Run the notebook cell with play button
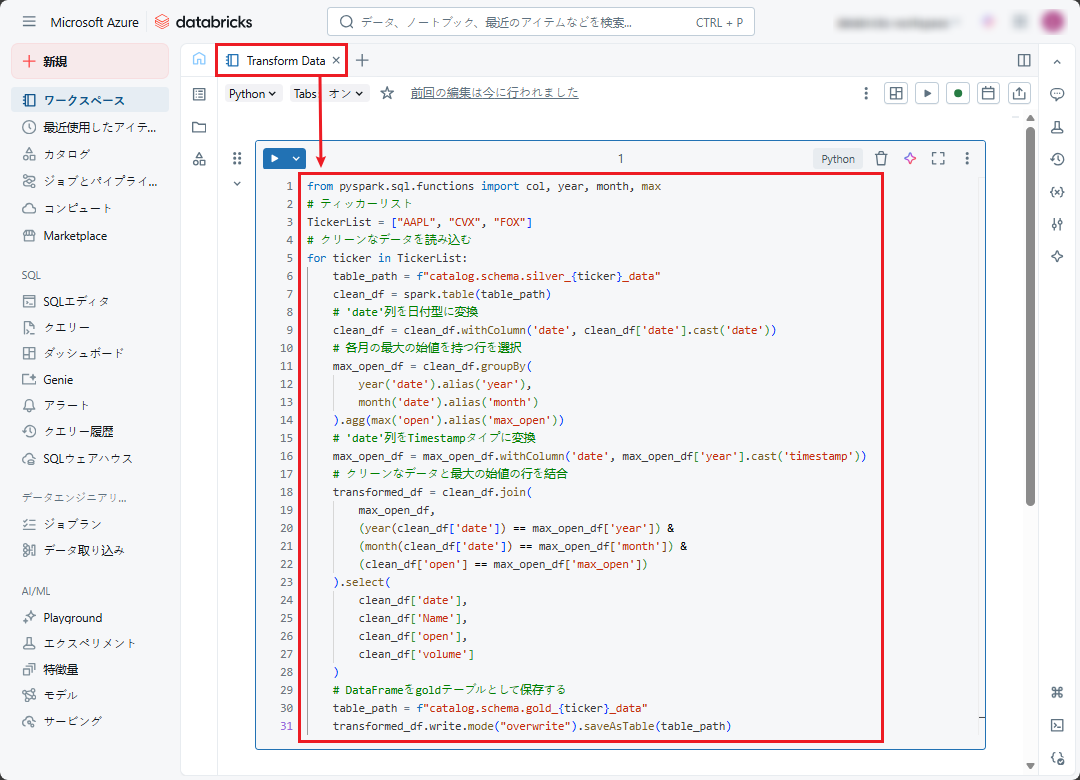 [275, 158]
